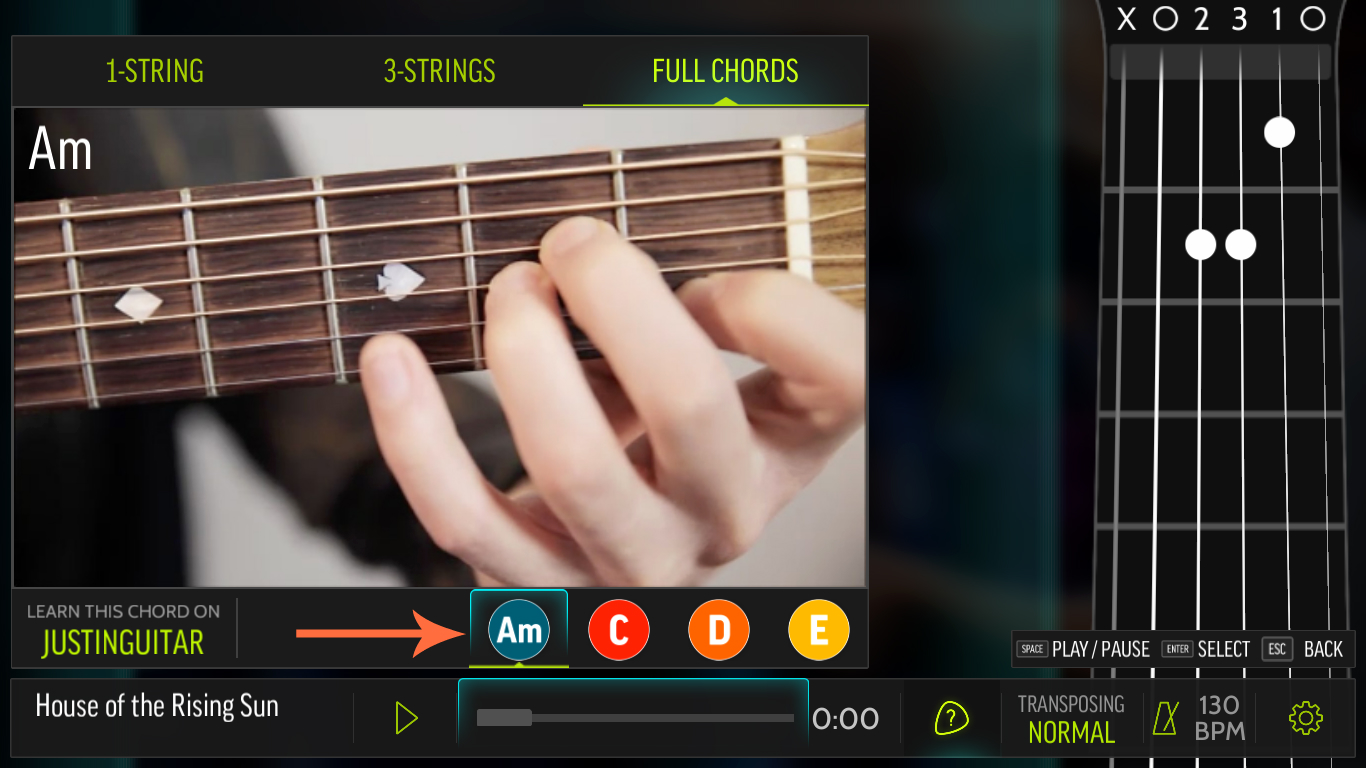
Task: Click the ESC BACK hint
Action: click(1303, 649)
